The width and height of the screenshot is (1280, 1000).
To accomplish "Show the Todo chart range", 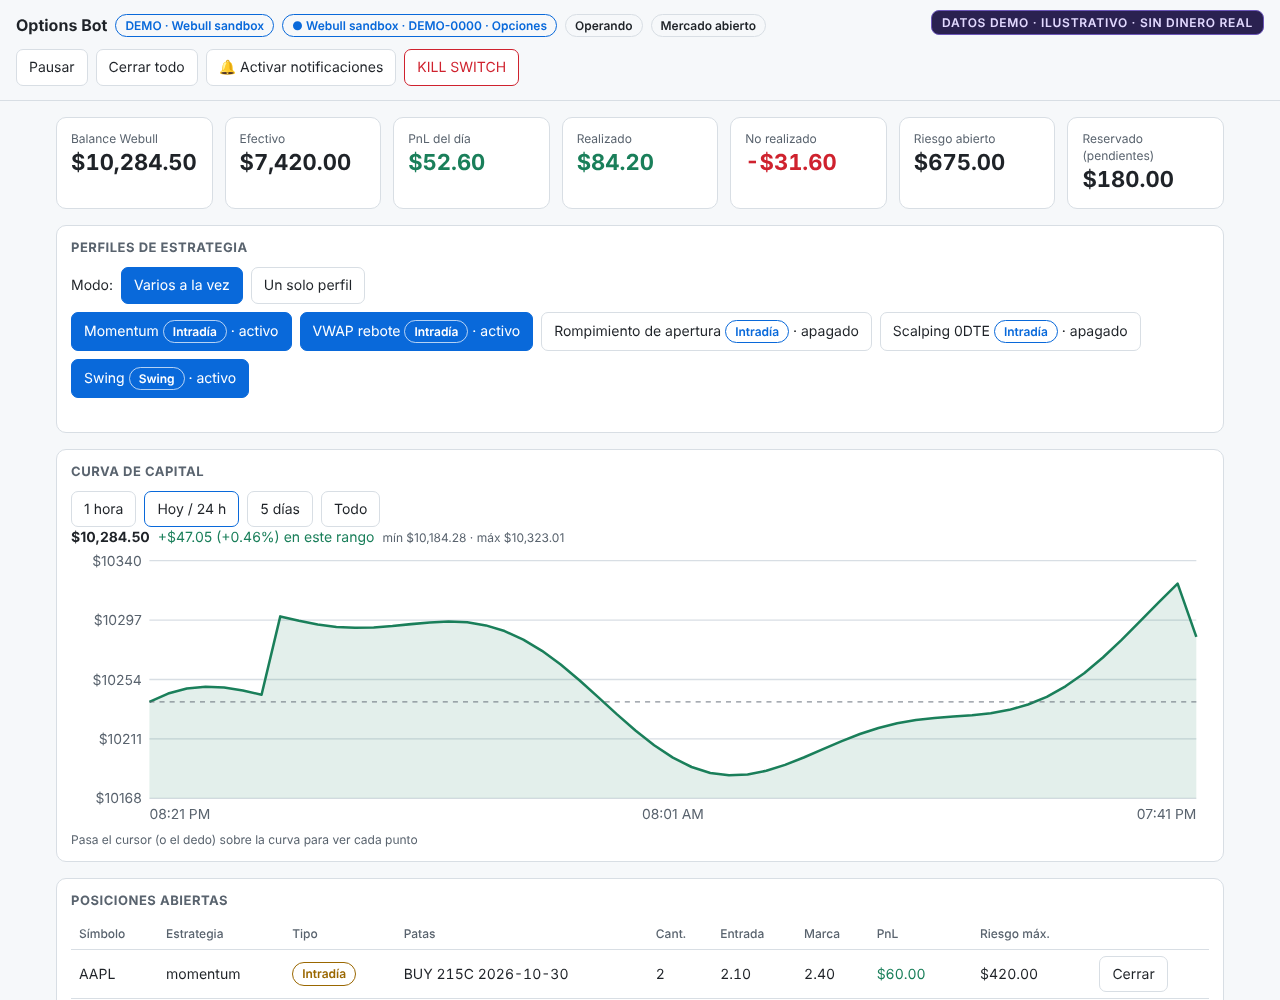I will click(x=350, y=509).
